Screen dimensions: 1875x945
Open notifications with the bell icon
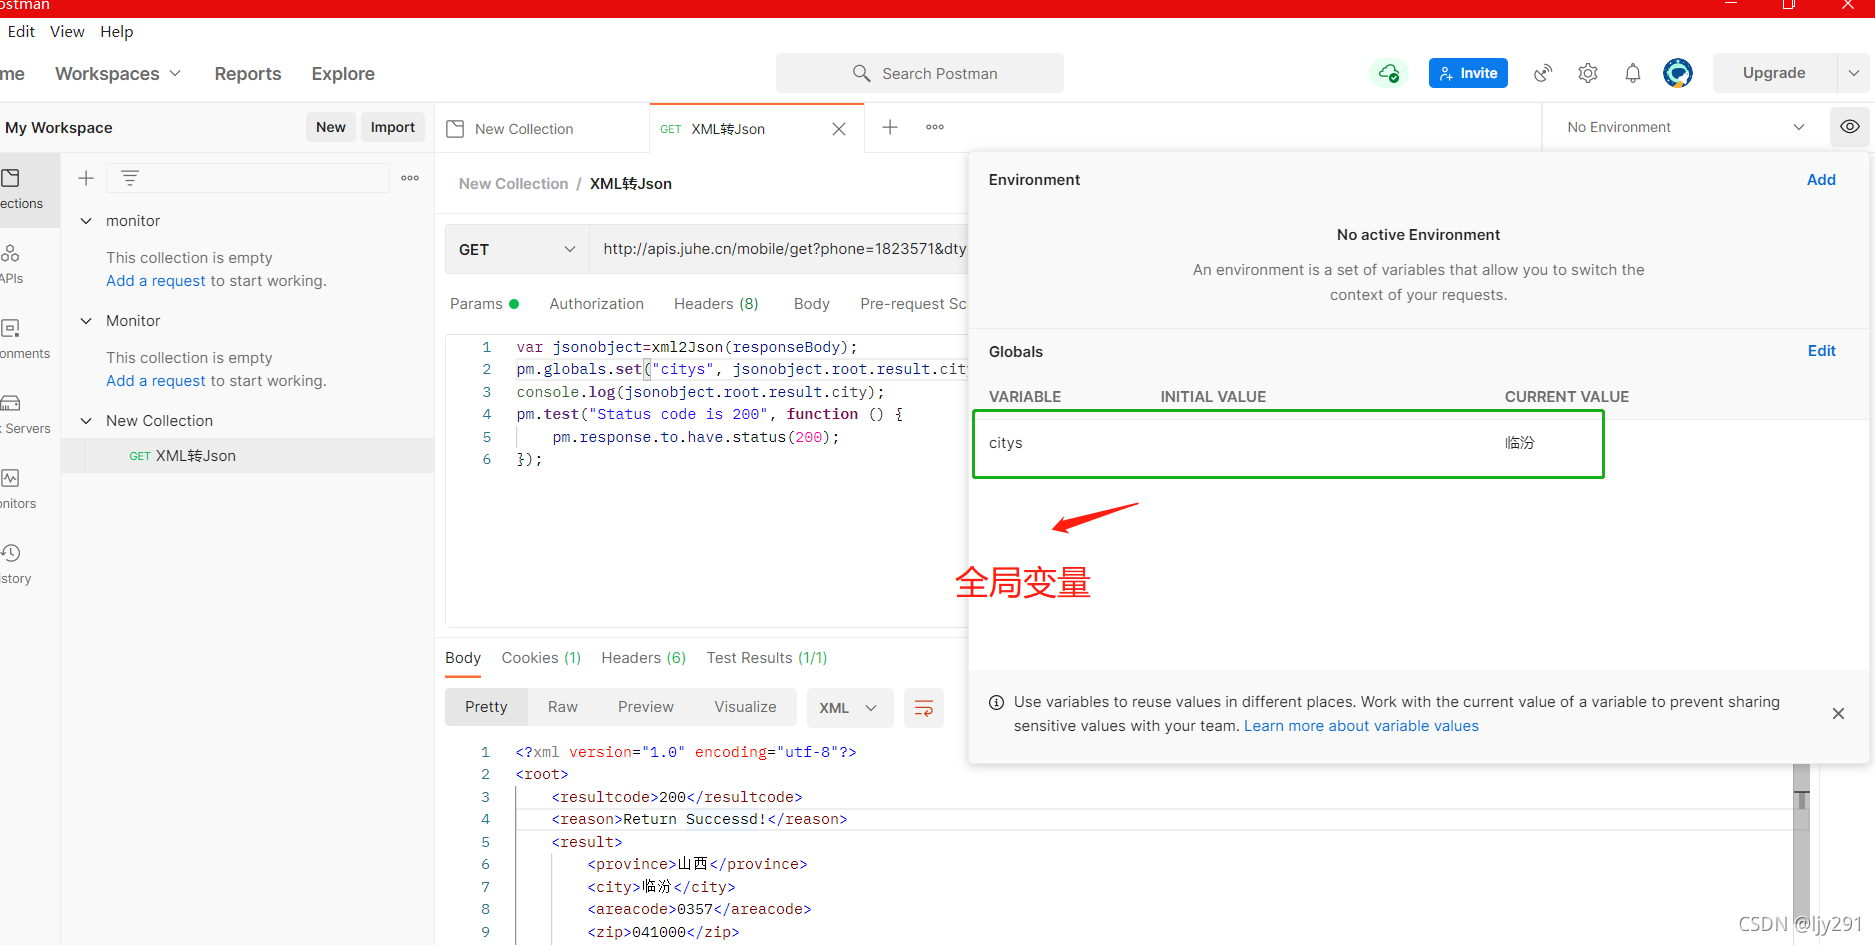[x=1633, y=72]
